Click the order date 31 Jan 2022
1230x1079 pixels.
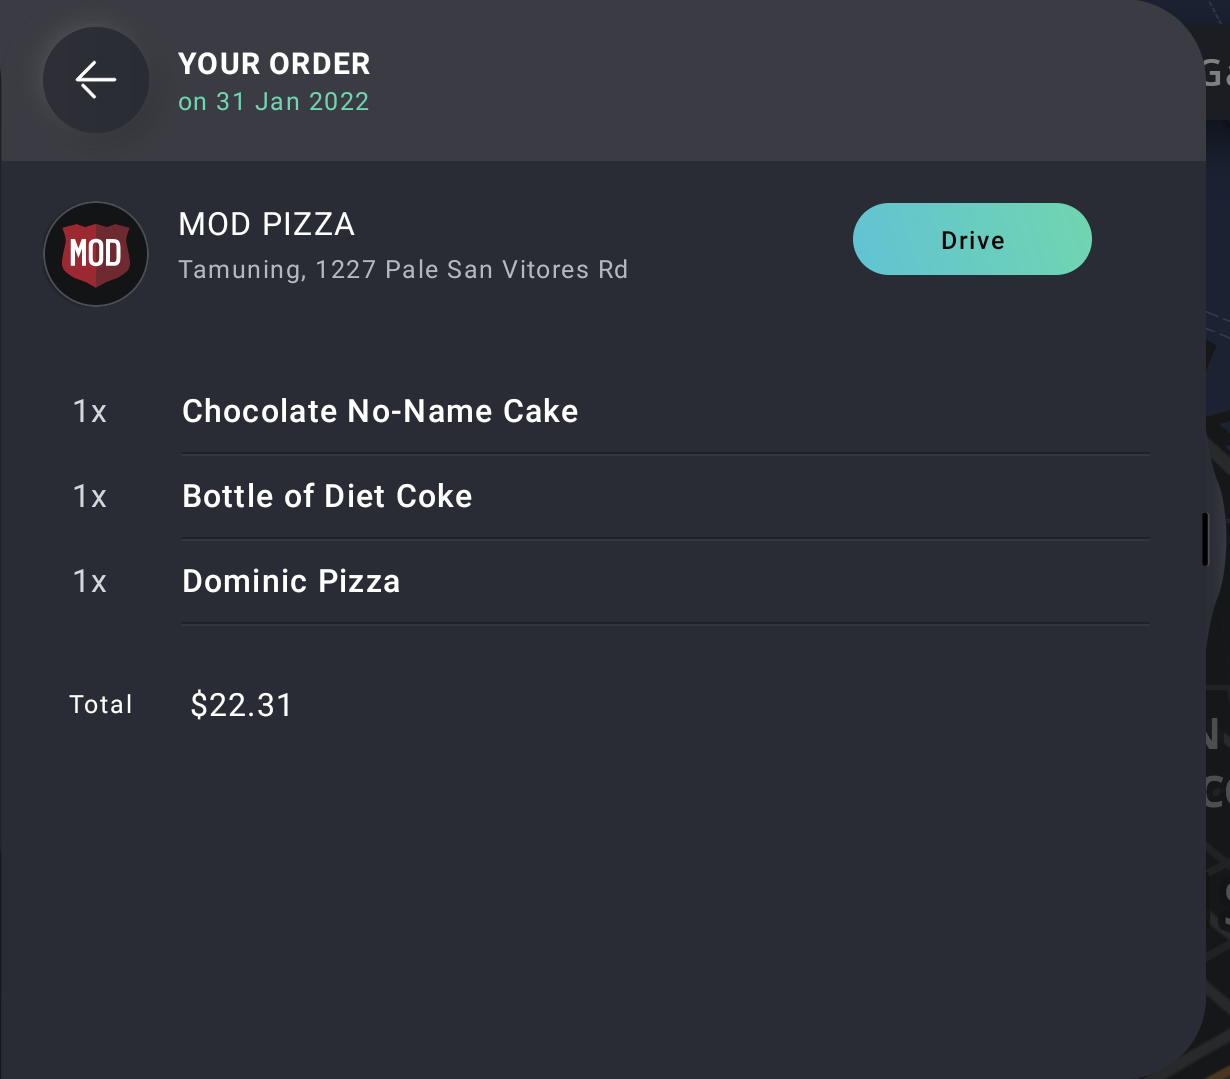click(x=293, y=102)
